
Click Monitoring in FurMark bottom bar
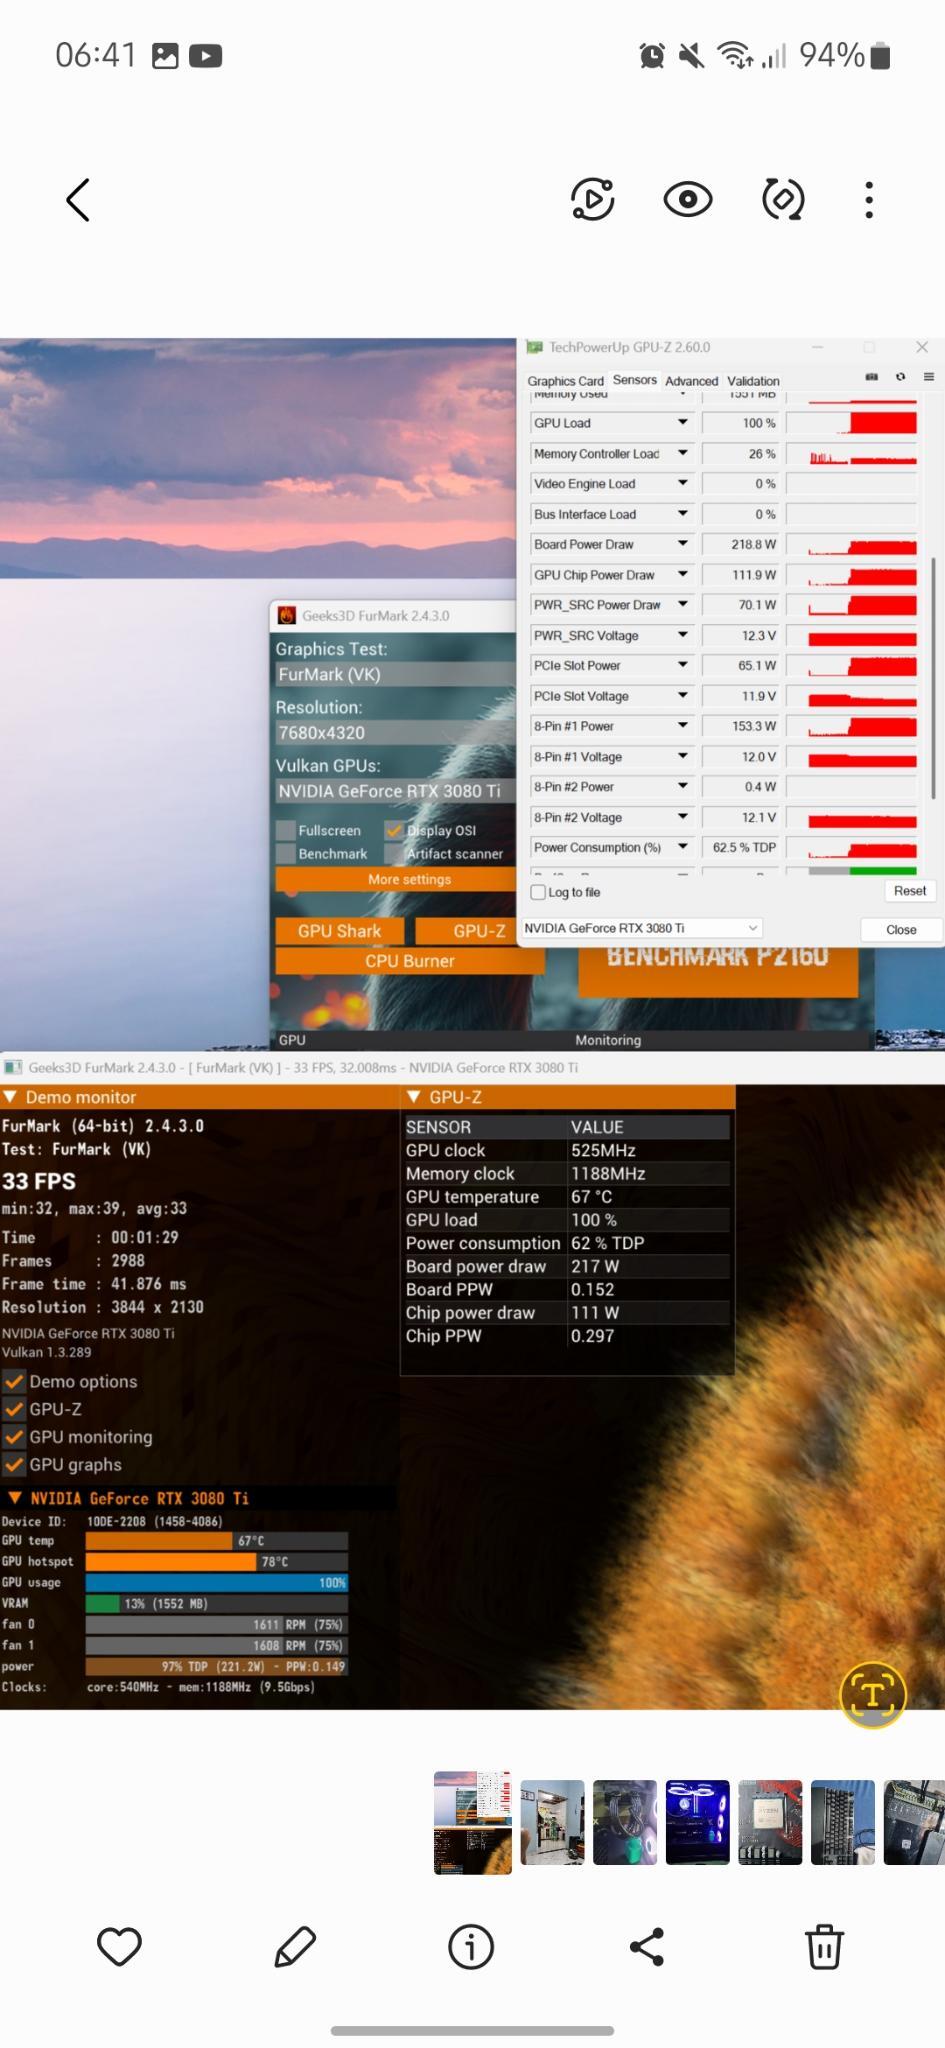pos(608,1040)
